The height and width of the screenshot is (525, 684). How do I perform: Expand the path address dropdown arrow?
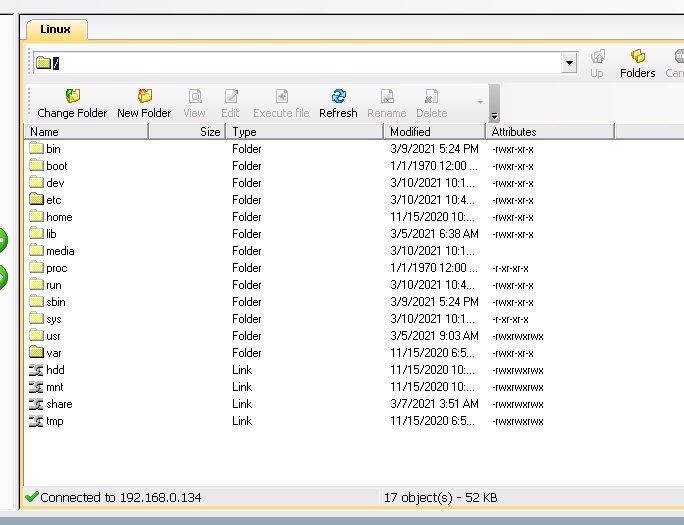(569, 63)
